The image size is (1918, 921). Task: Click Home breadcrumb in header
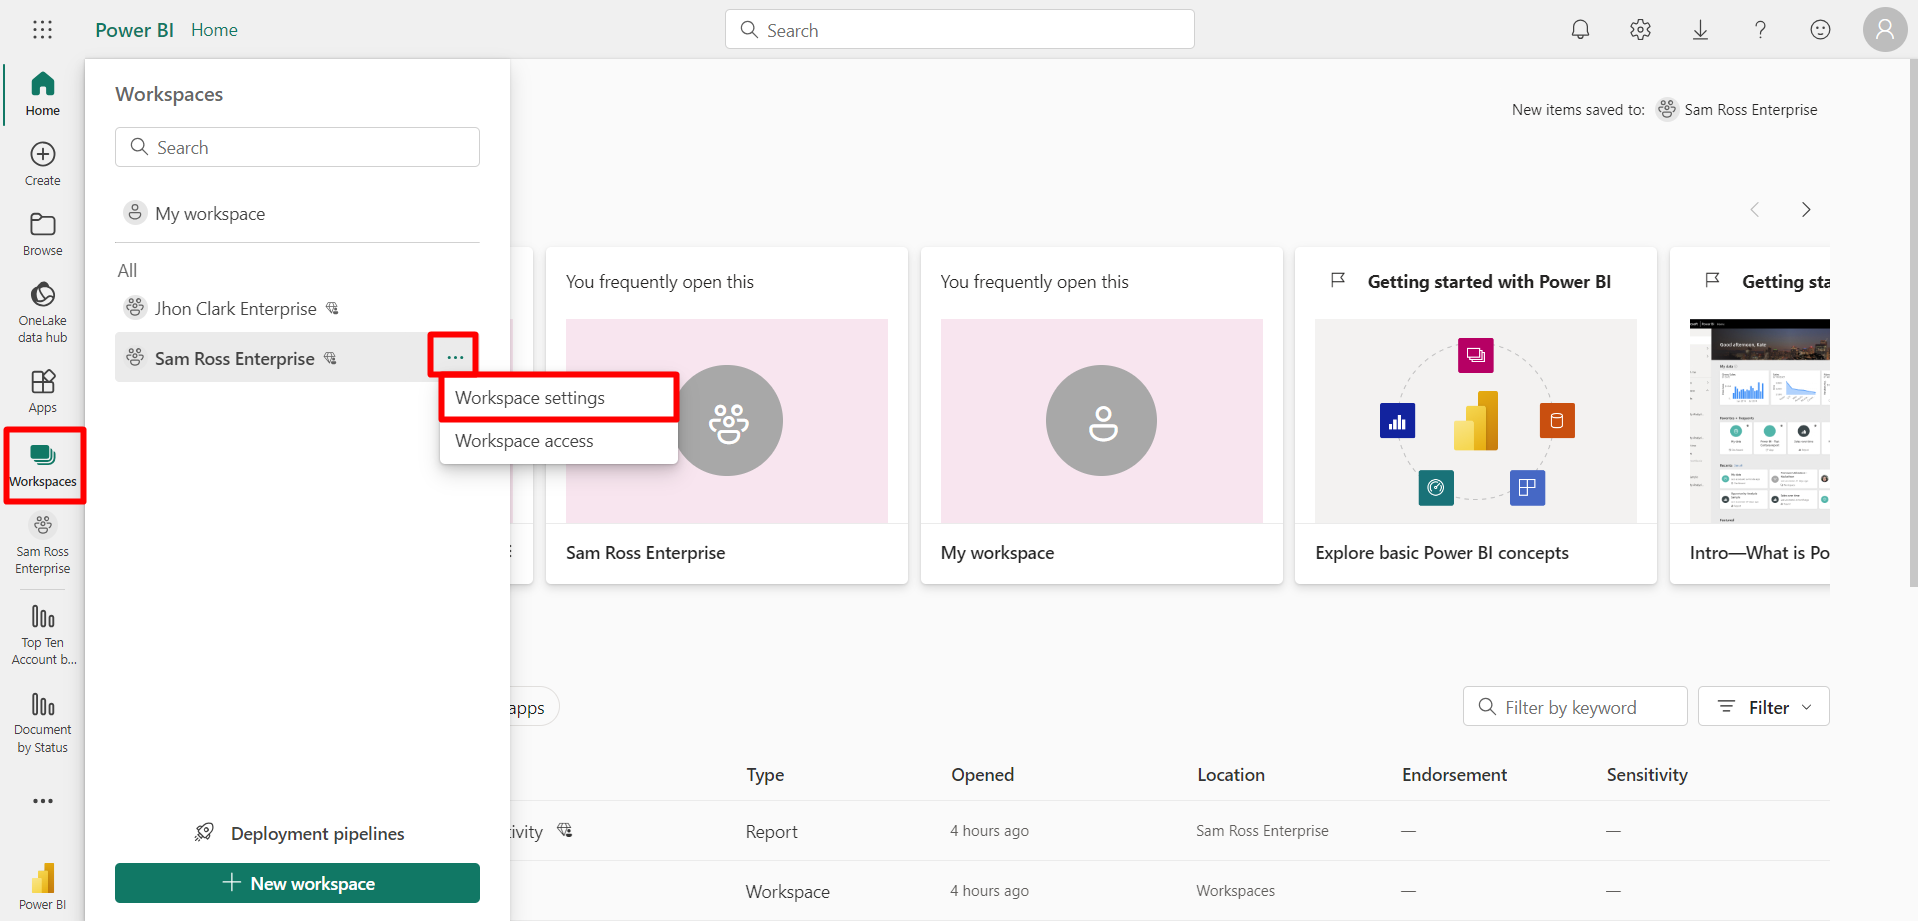point(214,30)
